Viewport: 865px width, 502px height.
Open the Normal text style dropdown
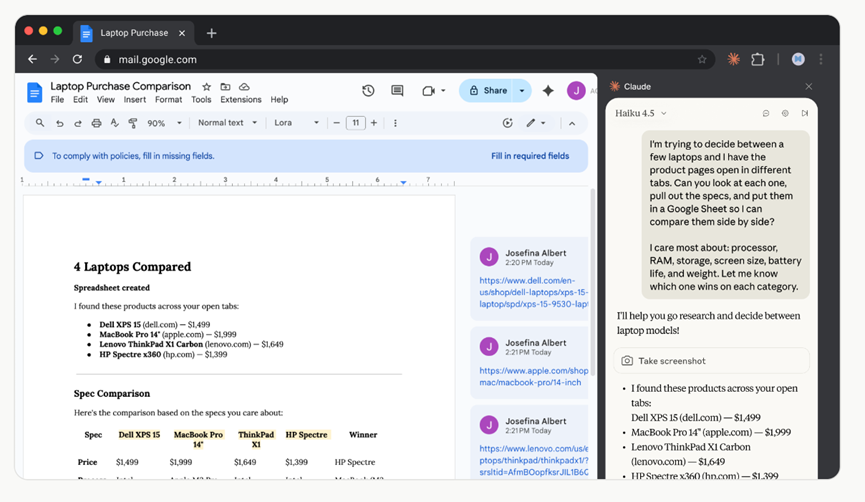[227, 123]
